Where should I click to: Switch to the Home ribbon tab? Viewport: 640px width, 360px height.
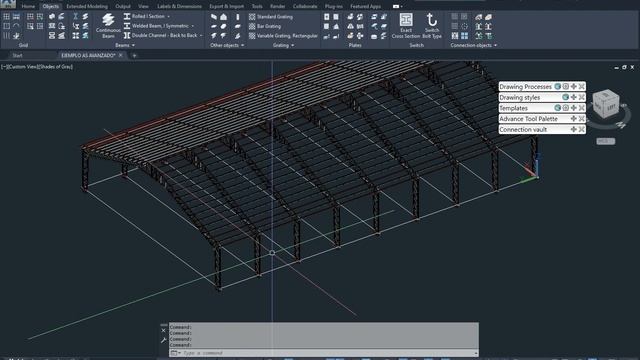coord(28,6)
